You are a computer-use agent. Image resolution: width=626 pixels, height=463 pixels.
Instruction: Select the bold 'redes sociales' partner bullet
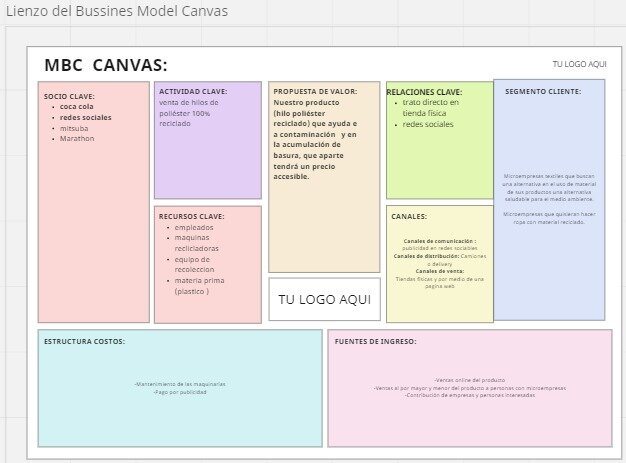click(85, 117)
